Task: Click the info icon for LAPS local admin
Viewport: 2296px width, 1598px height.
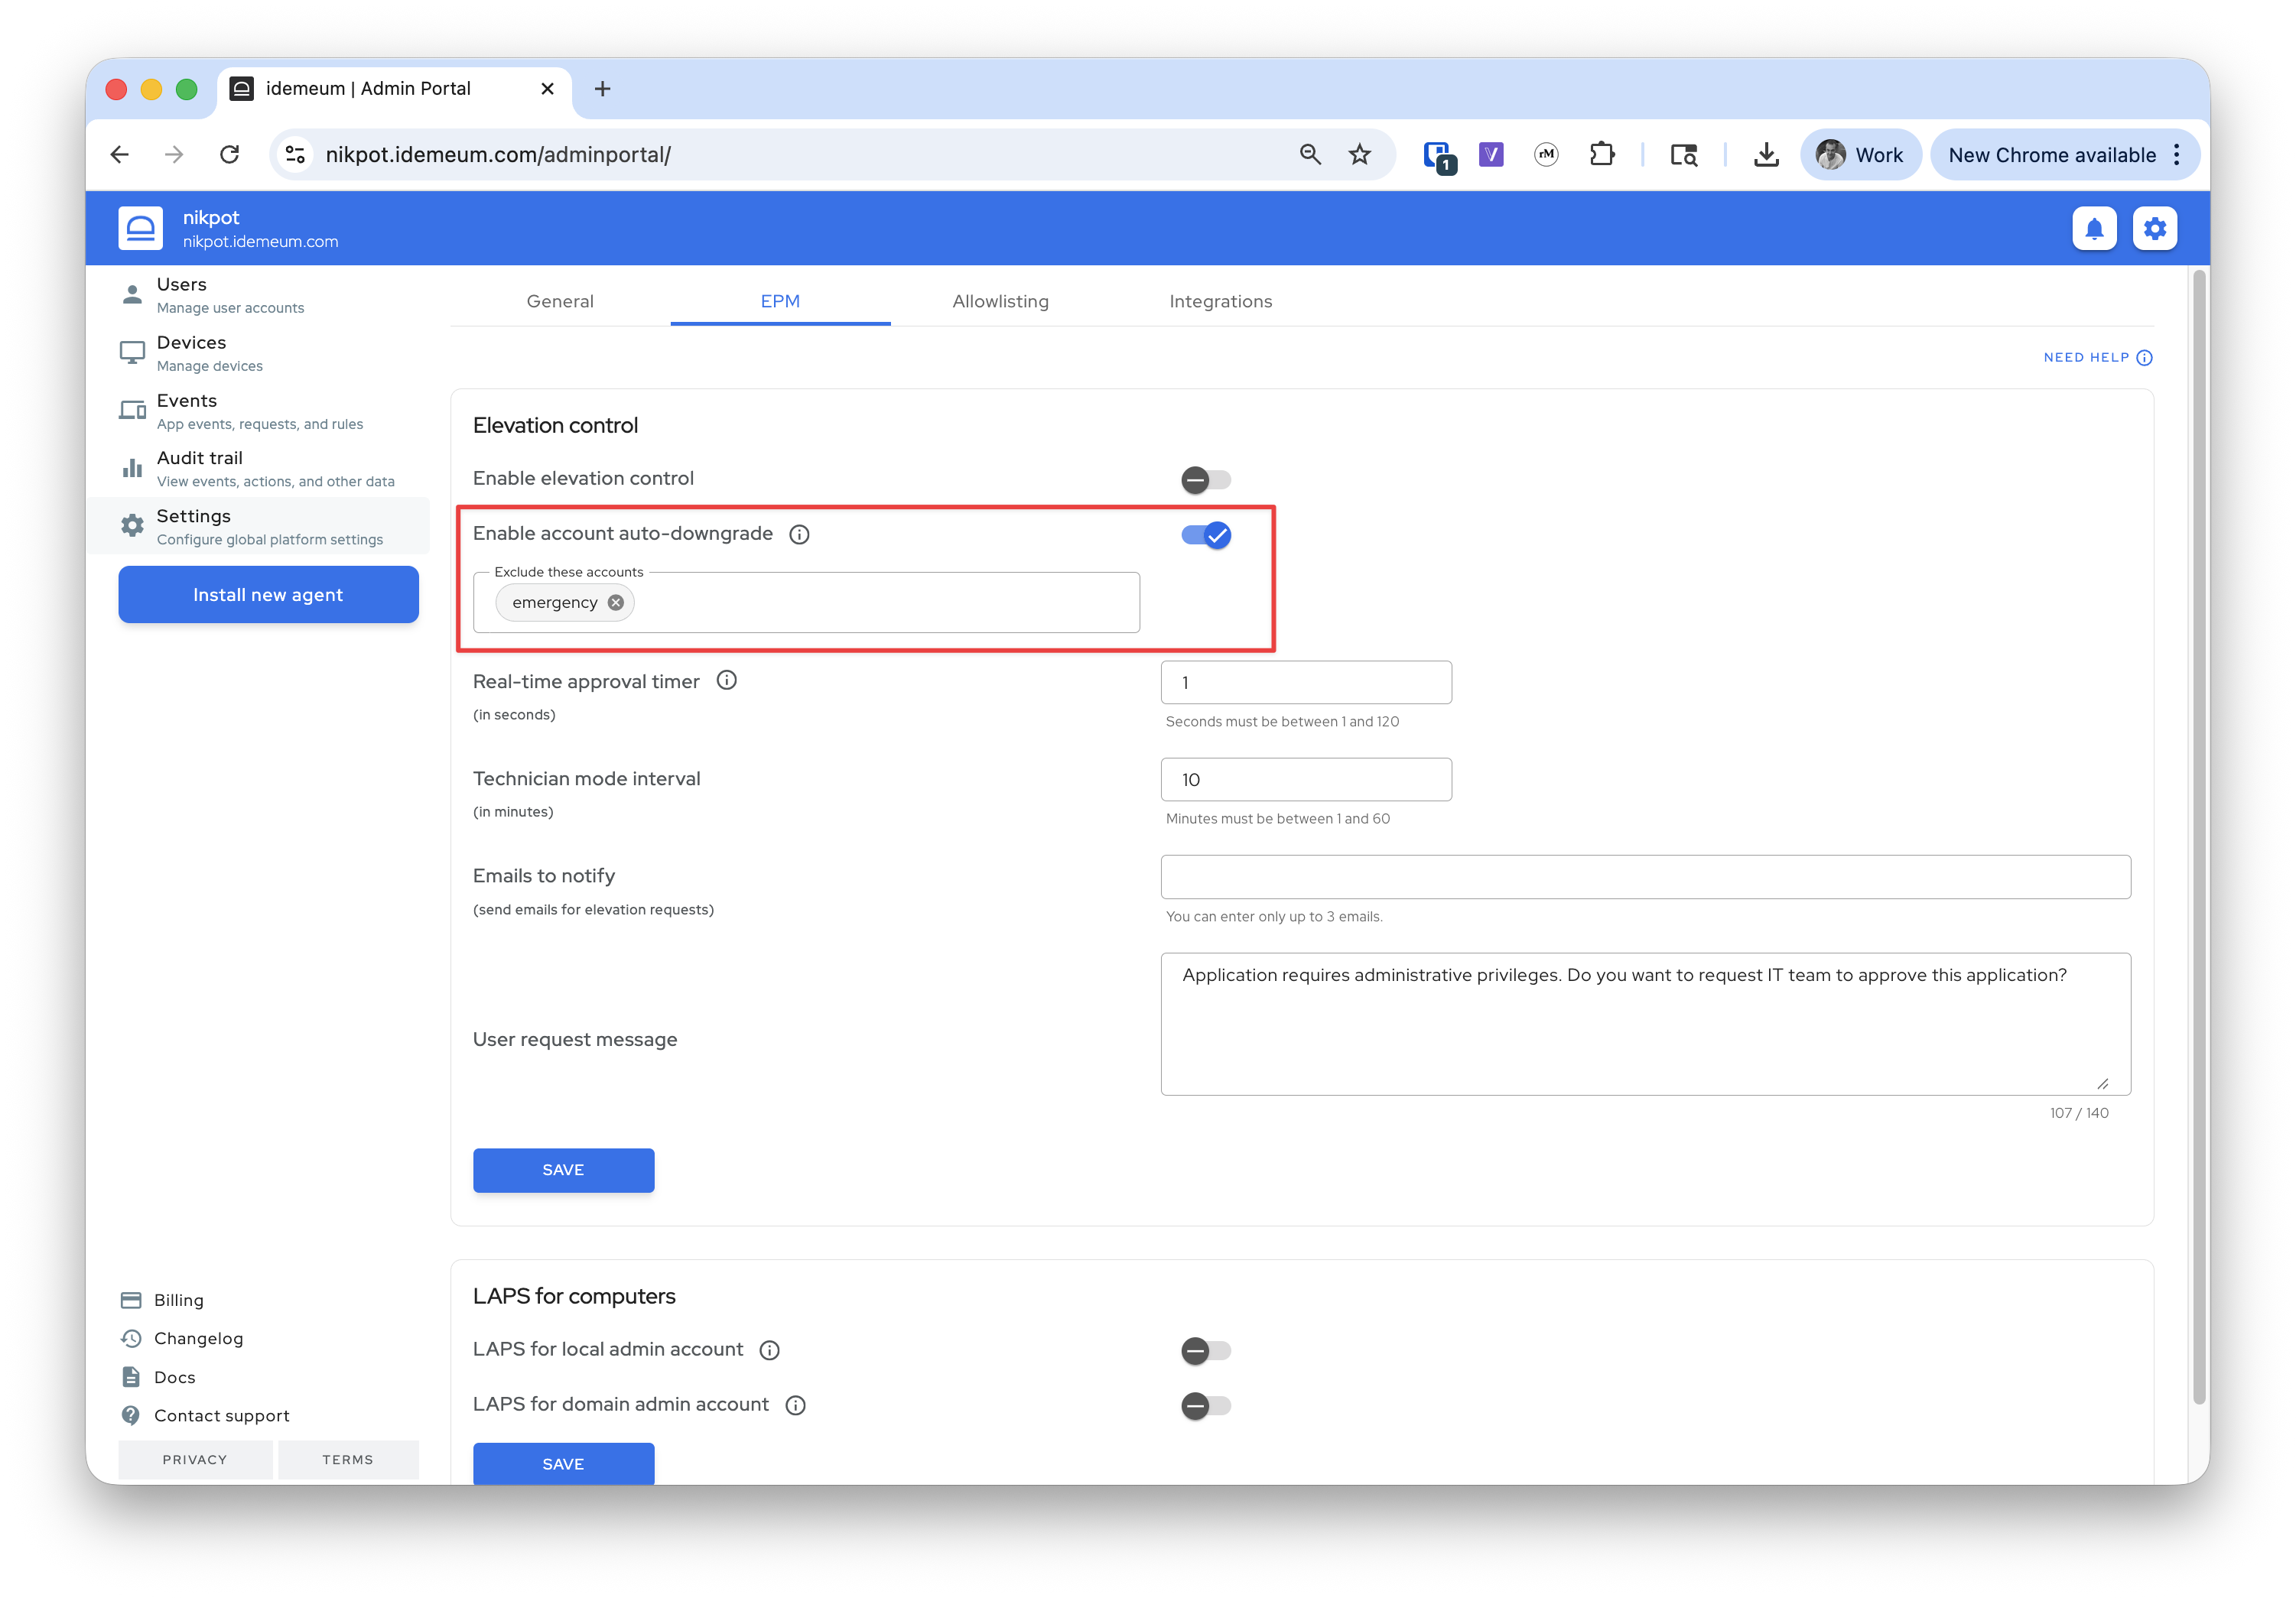Action: (769, 1350)
